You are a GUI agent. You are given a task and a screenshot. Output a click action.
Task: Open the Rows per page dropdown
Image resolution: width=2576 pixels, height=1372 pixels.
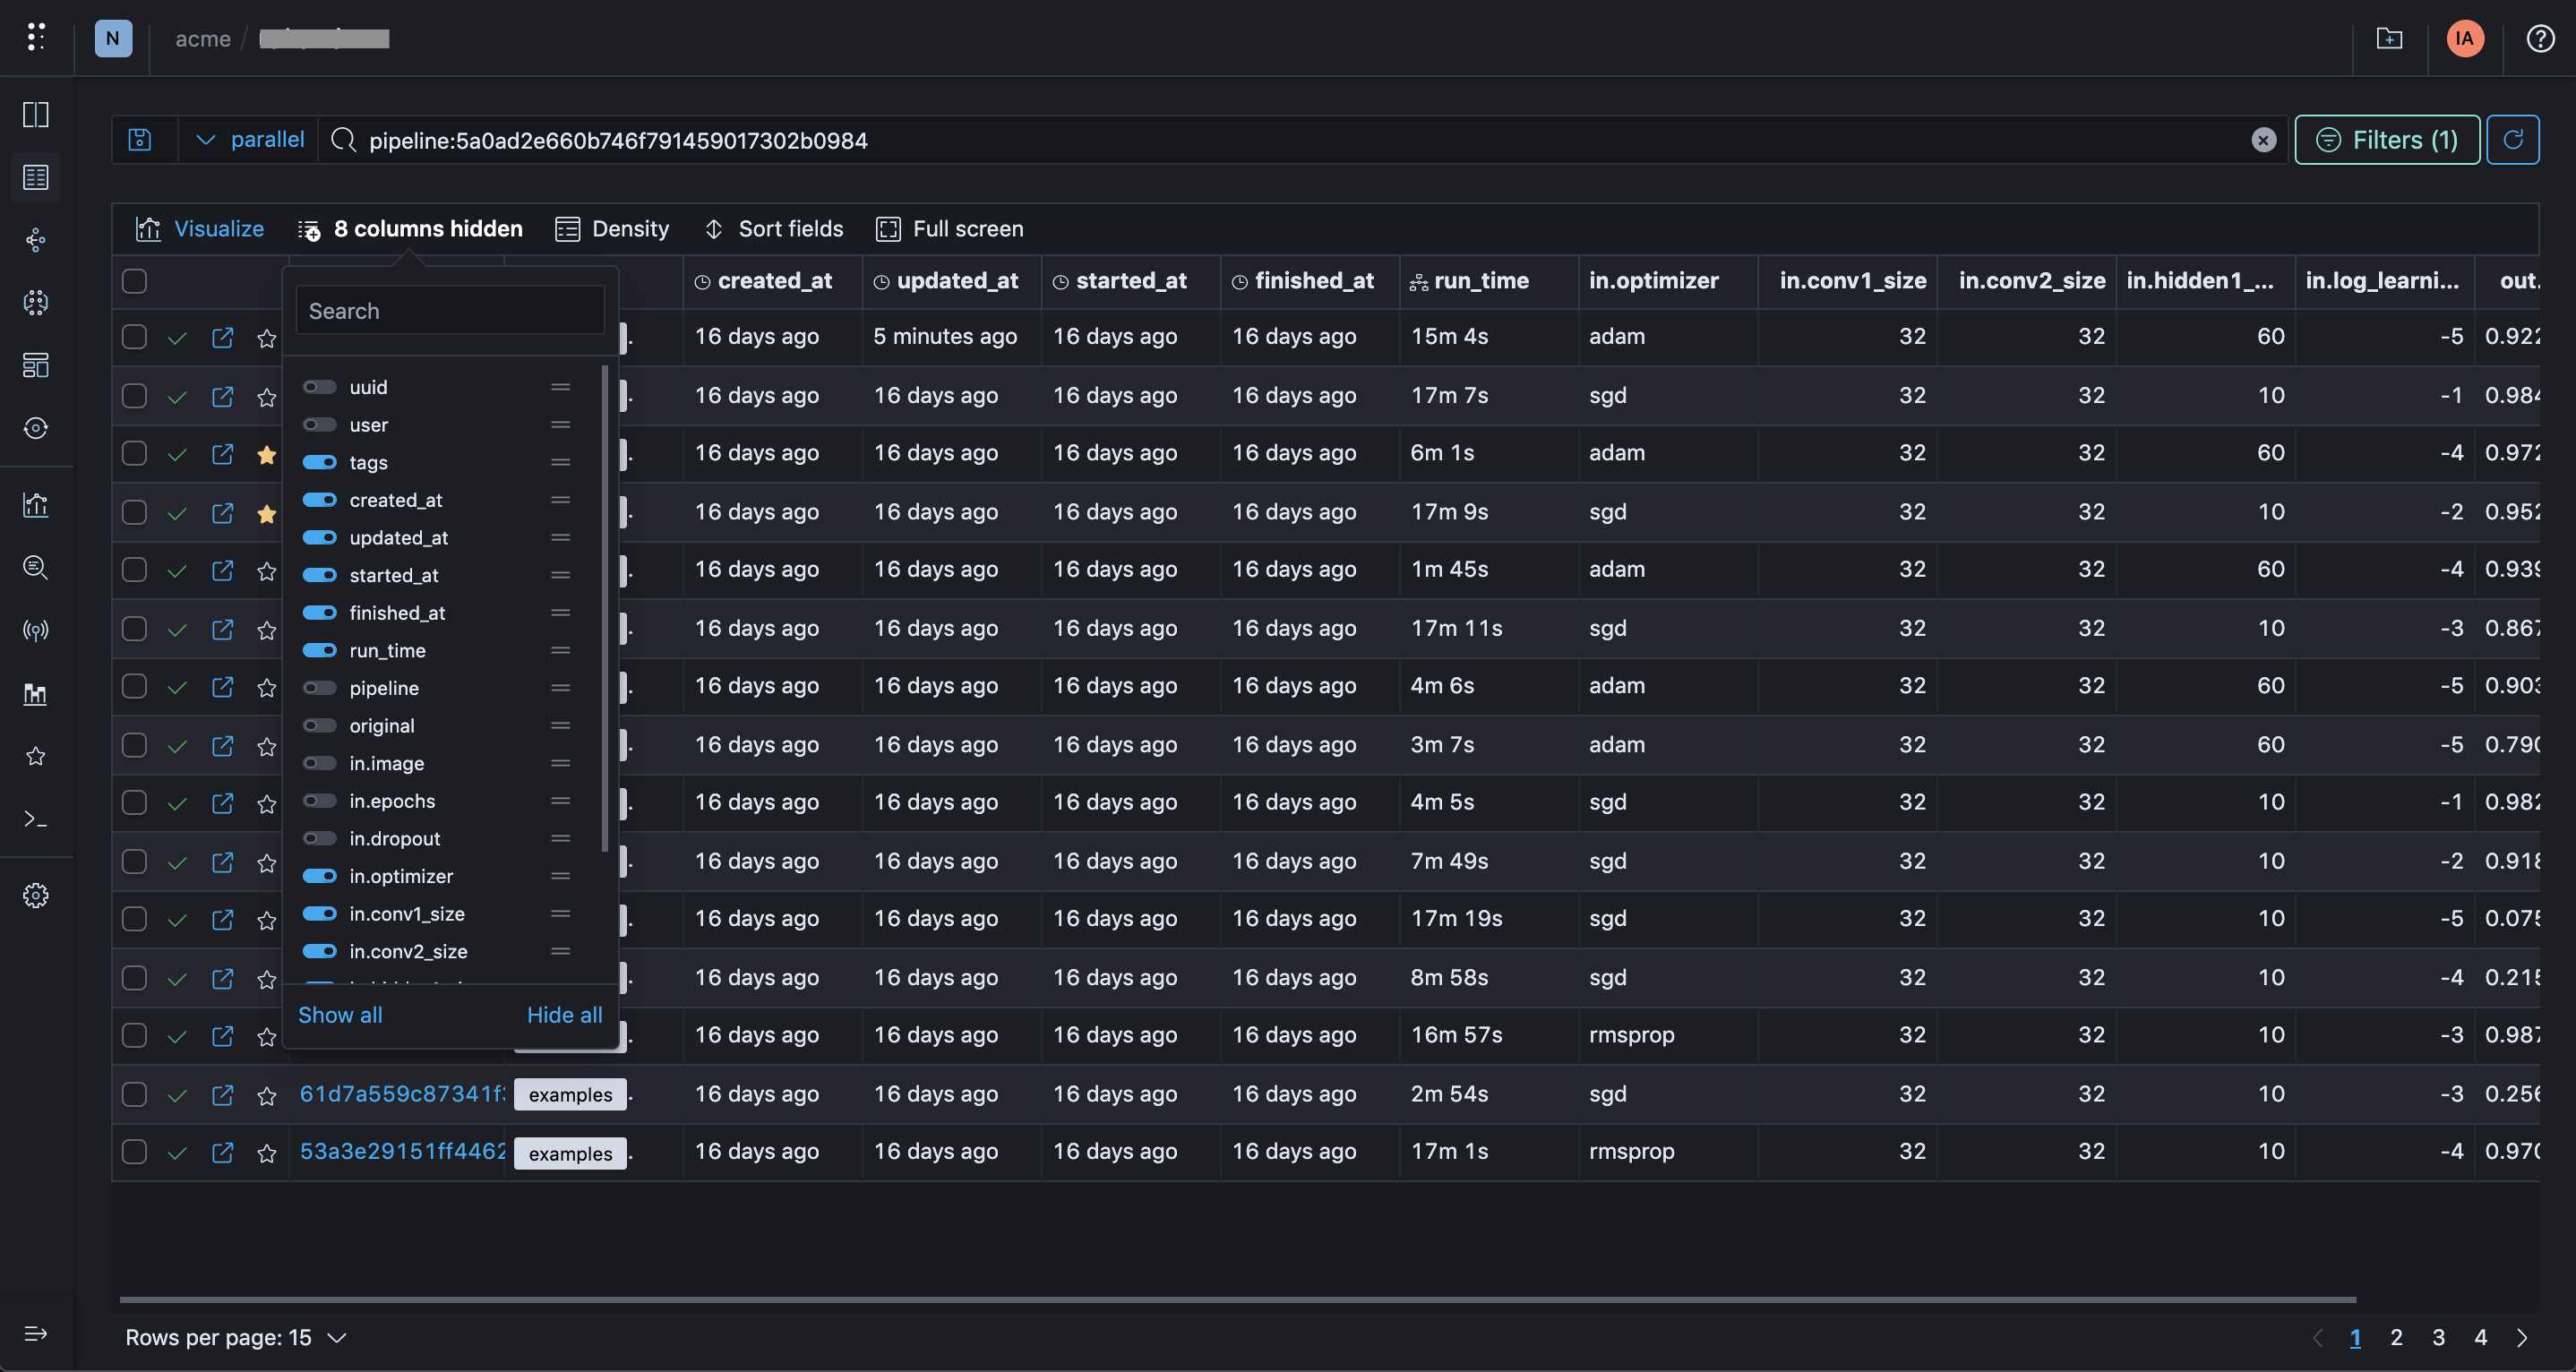[x=236, y=1337]
